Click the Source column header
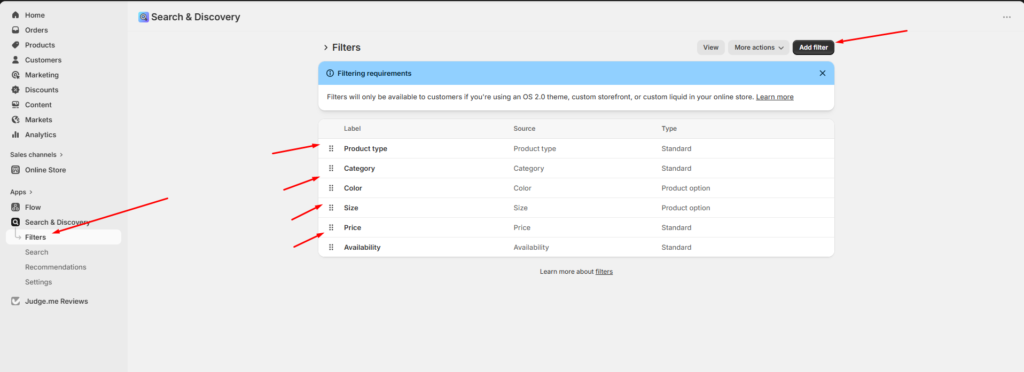Image resolution: width=1024 pixels, height=372 pixels. (524, 129)
